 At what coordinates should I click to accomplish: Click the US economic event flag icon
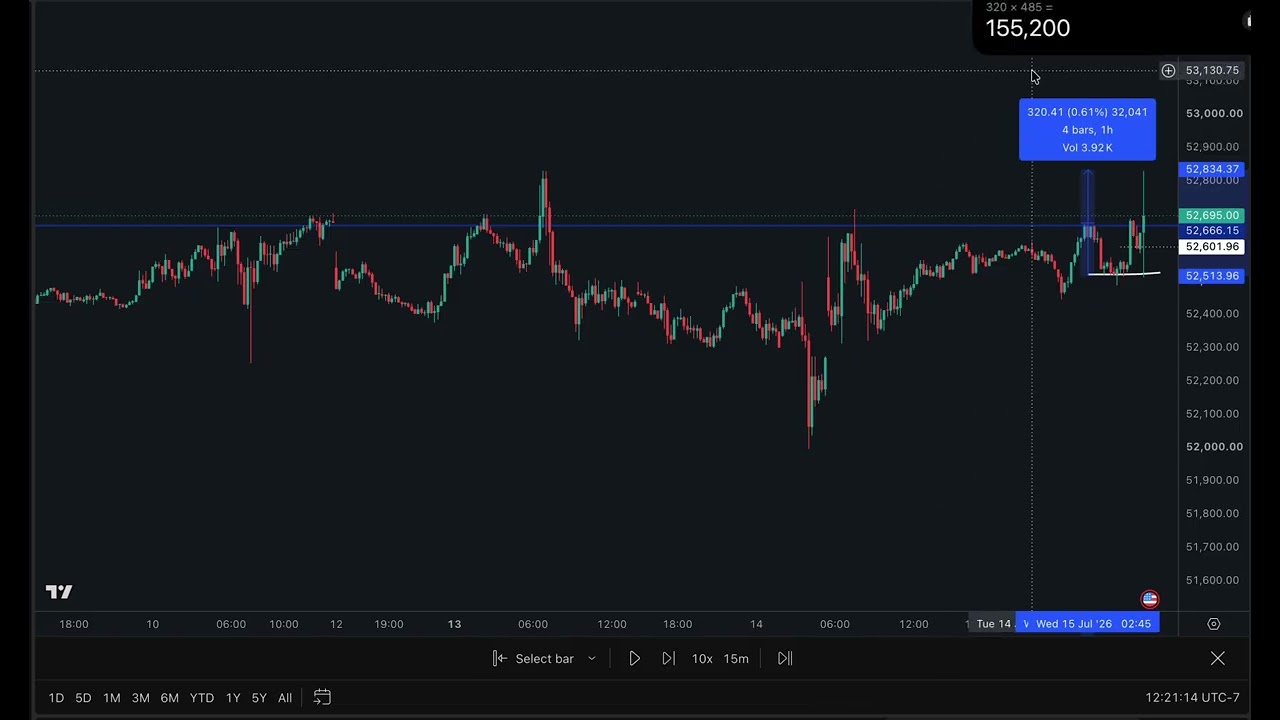(x=1150, y=599)
